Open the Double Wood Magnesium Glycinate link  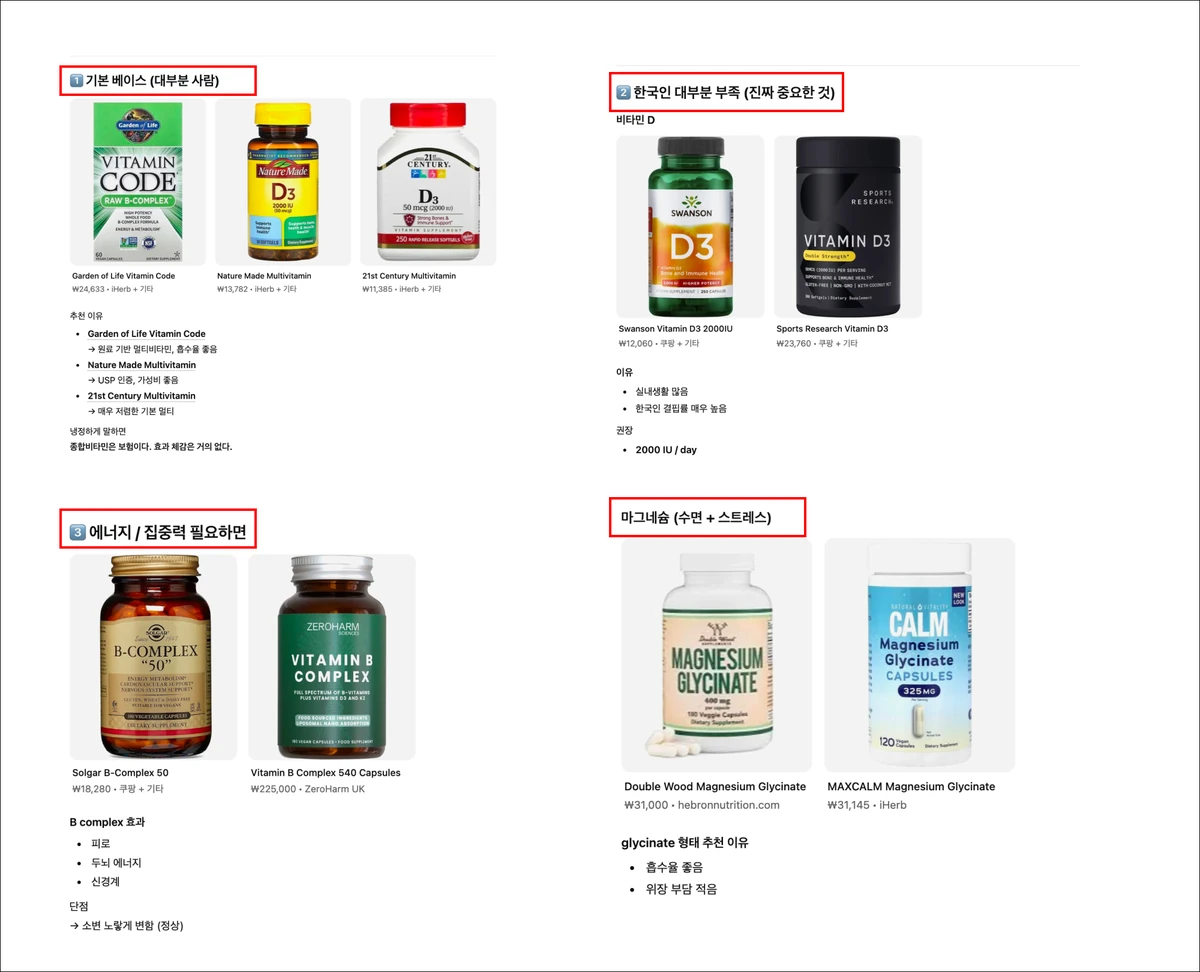coord(715,787)
